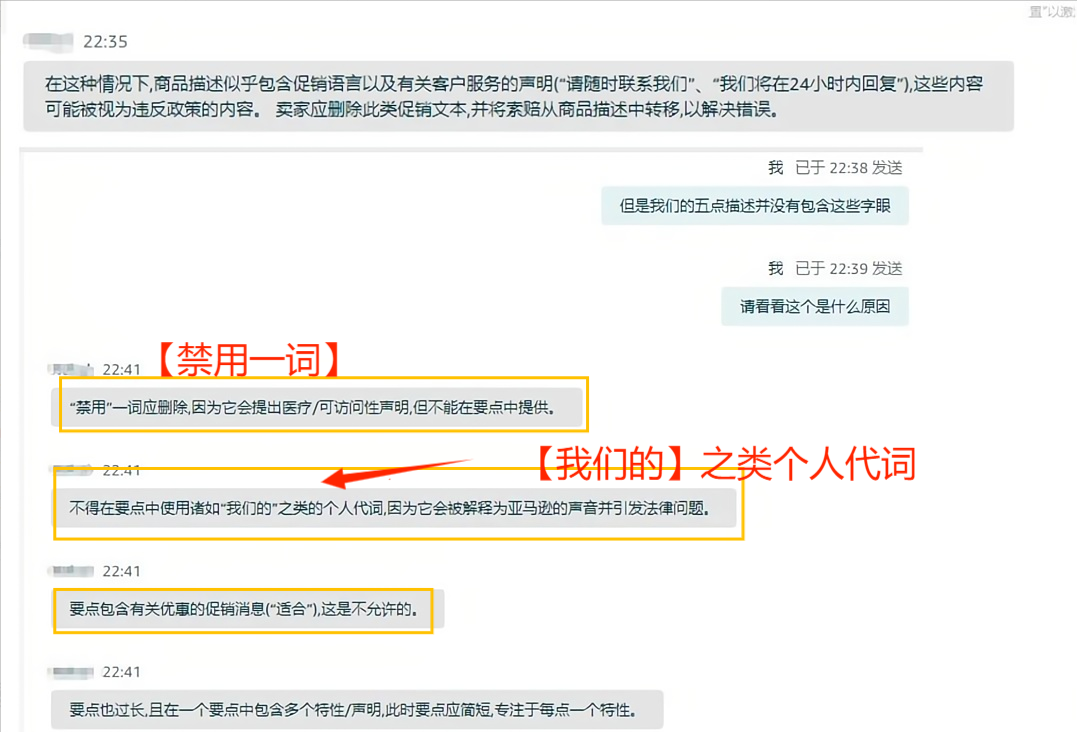The image size is (1077, 732).
Task: Click the message about removing the word 禁用
Action: (x=317, y=407)
